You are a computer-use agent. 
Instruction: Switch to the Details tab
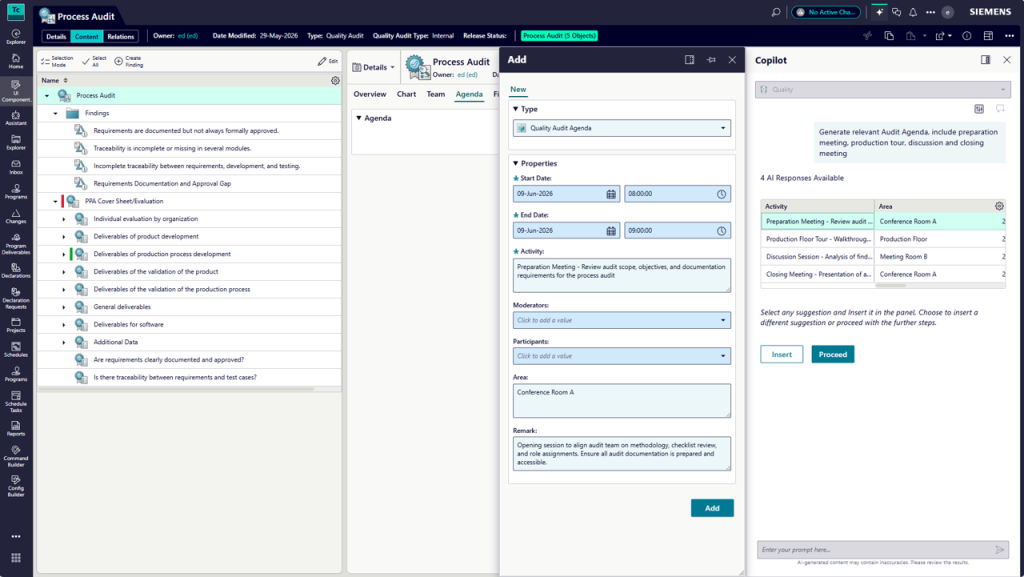(56, 37)
